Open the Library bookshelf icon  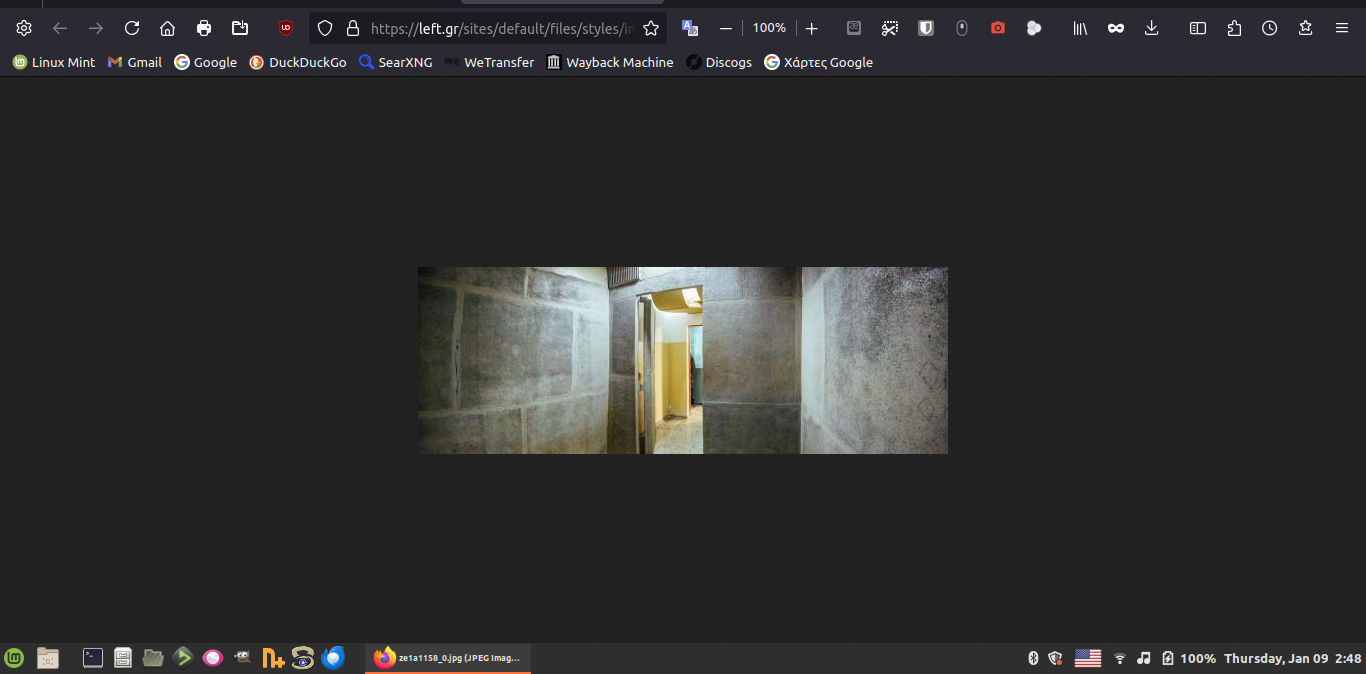click(x=1080, y=28)
